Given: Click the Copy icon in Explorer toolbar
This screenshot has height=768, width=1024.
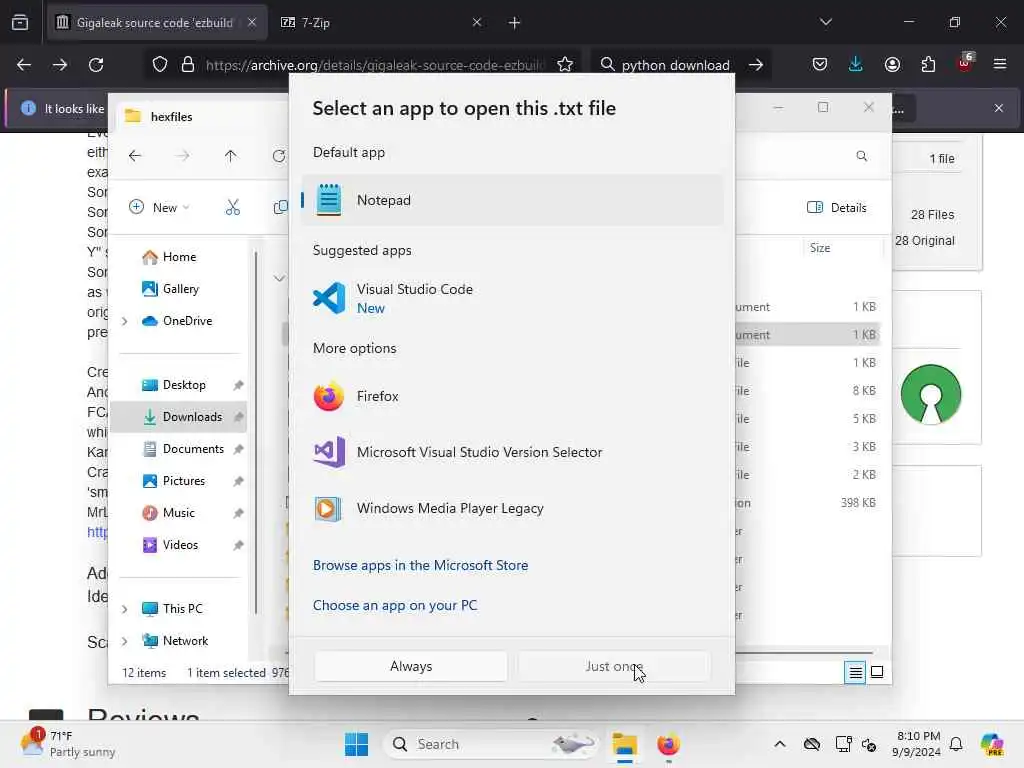Looking at the screenshot, I should [x=281, y=207].
